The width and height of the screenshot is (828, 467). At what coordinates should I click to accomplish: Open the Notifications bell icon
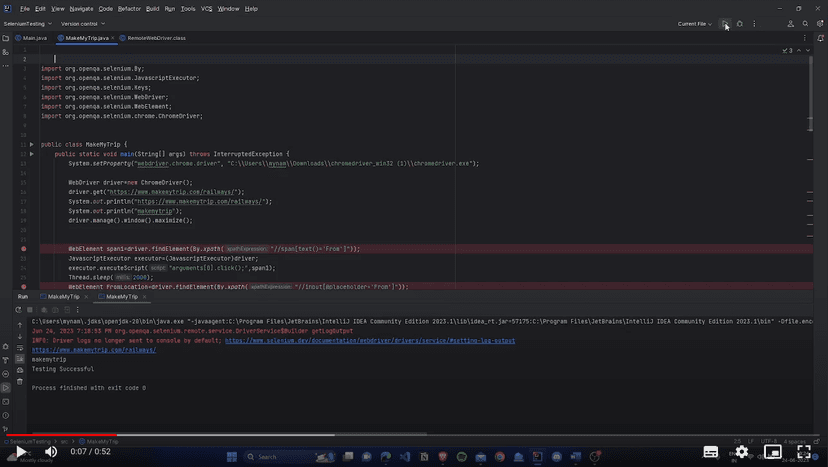click(821, 38)
